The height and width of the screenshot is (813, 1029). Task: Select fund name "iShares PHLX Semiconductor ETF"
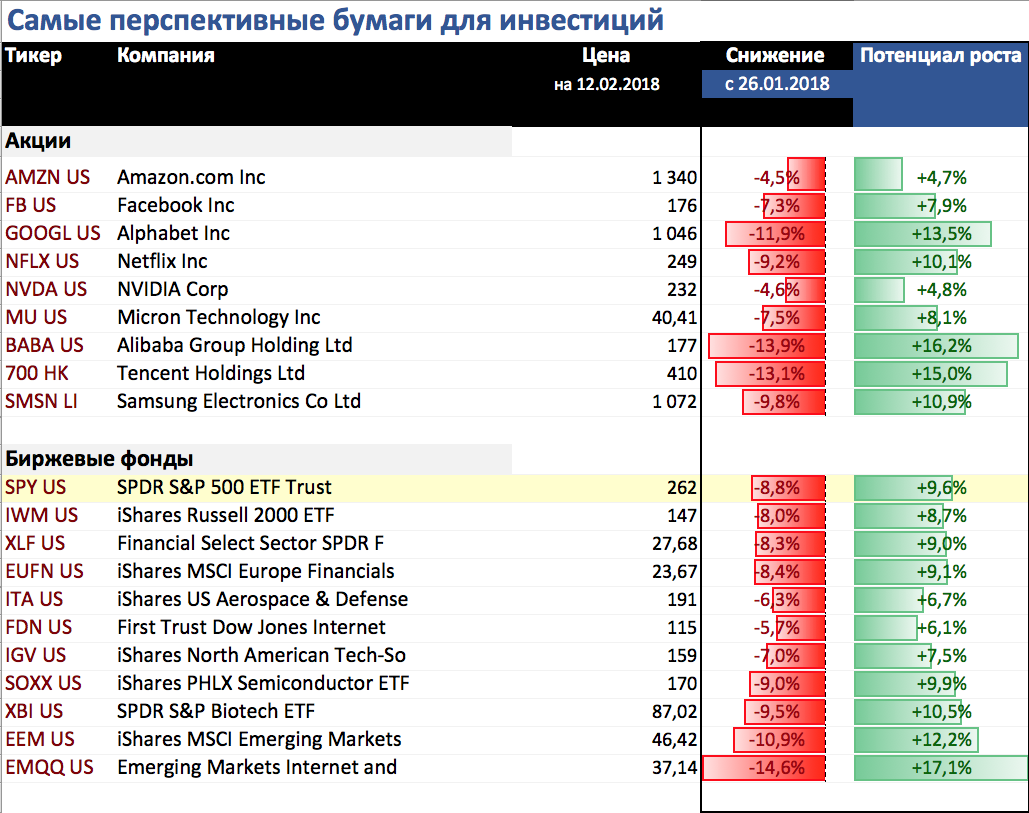(263, 683)
